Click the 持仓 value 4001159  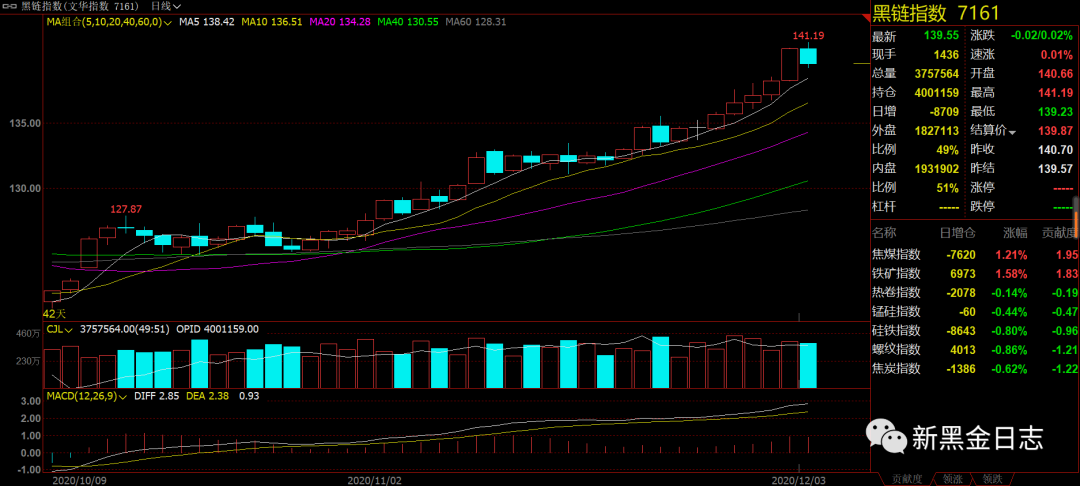[x=935, y=93]
